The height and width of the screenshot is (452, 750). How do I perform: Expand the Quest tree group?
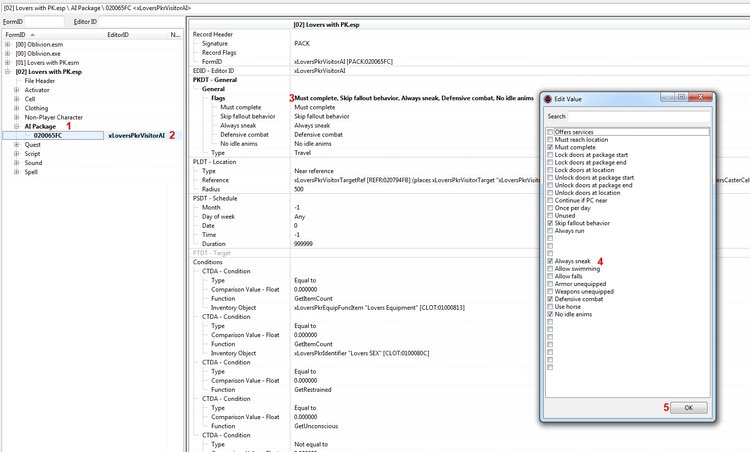[x=17, y=144]
